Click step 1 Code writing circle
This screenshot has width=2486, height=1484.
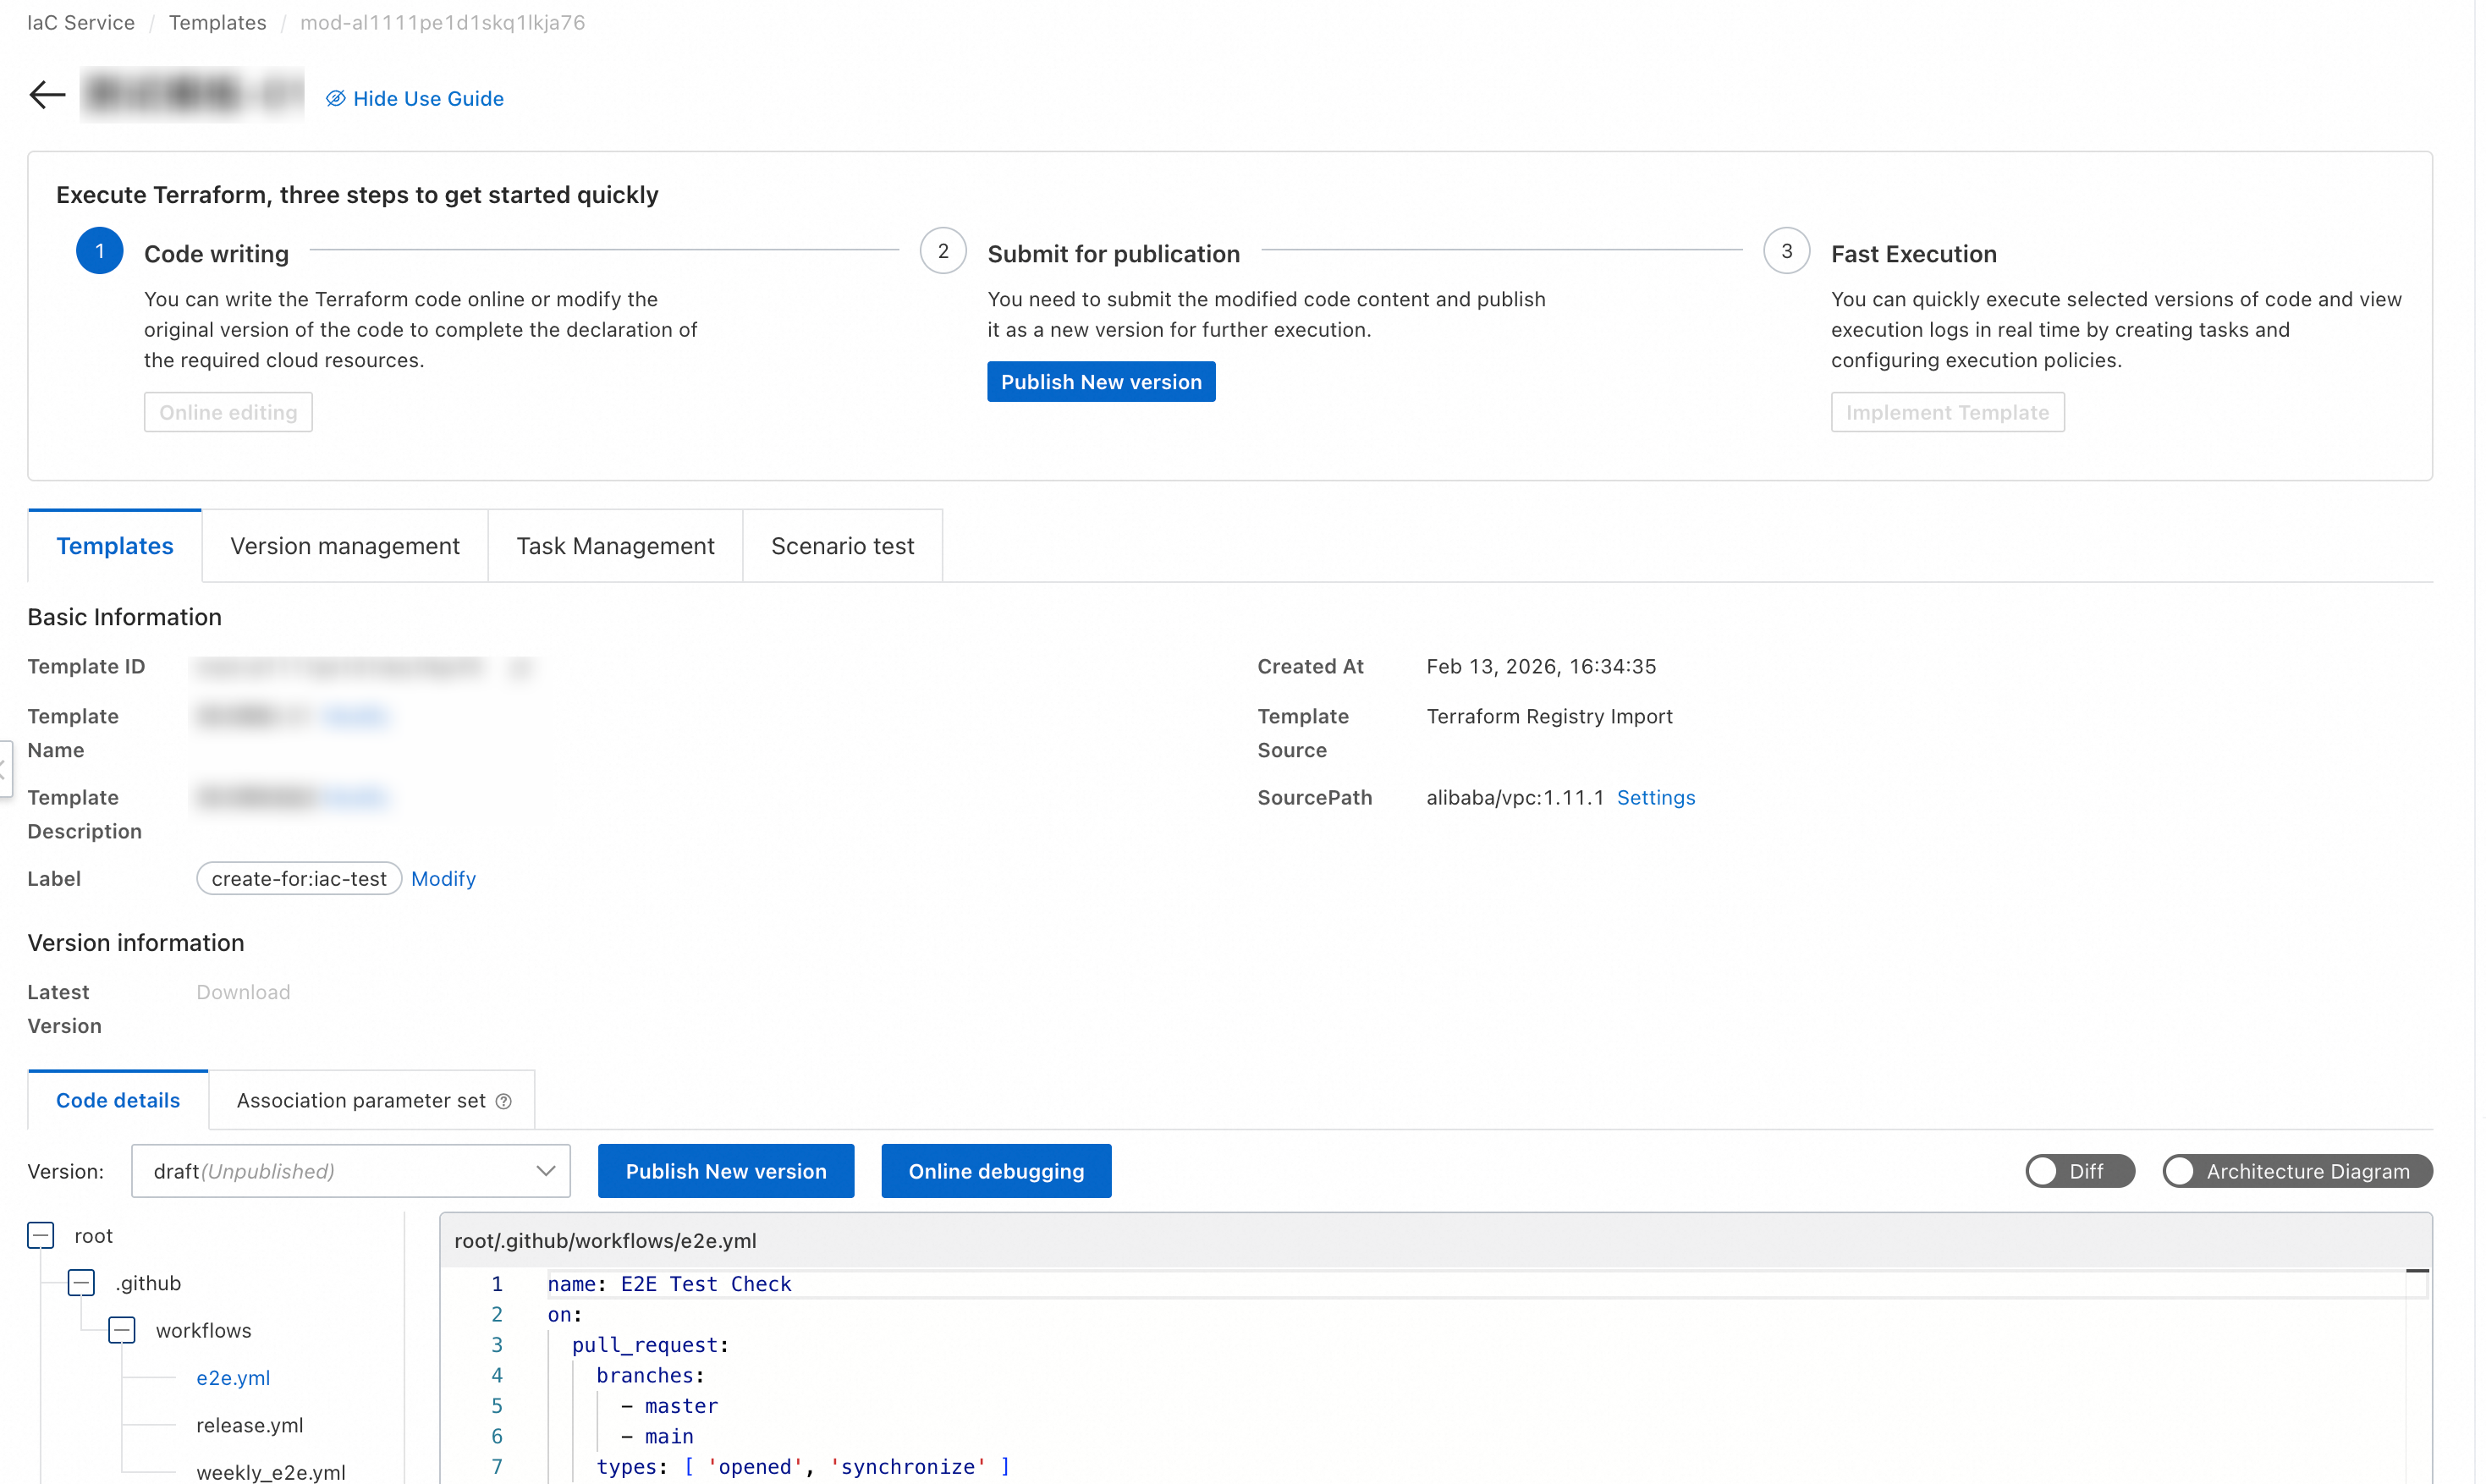pyautogui.click(x=99, y=251)
